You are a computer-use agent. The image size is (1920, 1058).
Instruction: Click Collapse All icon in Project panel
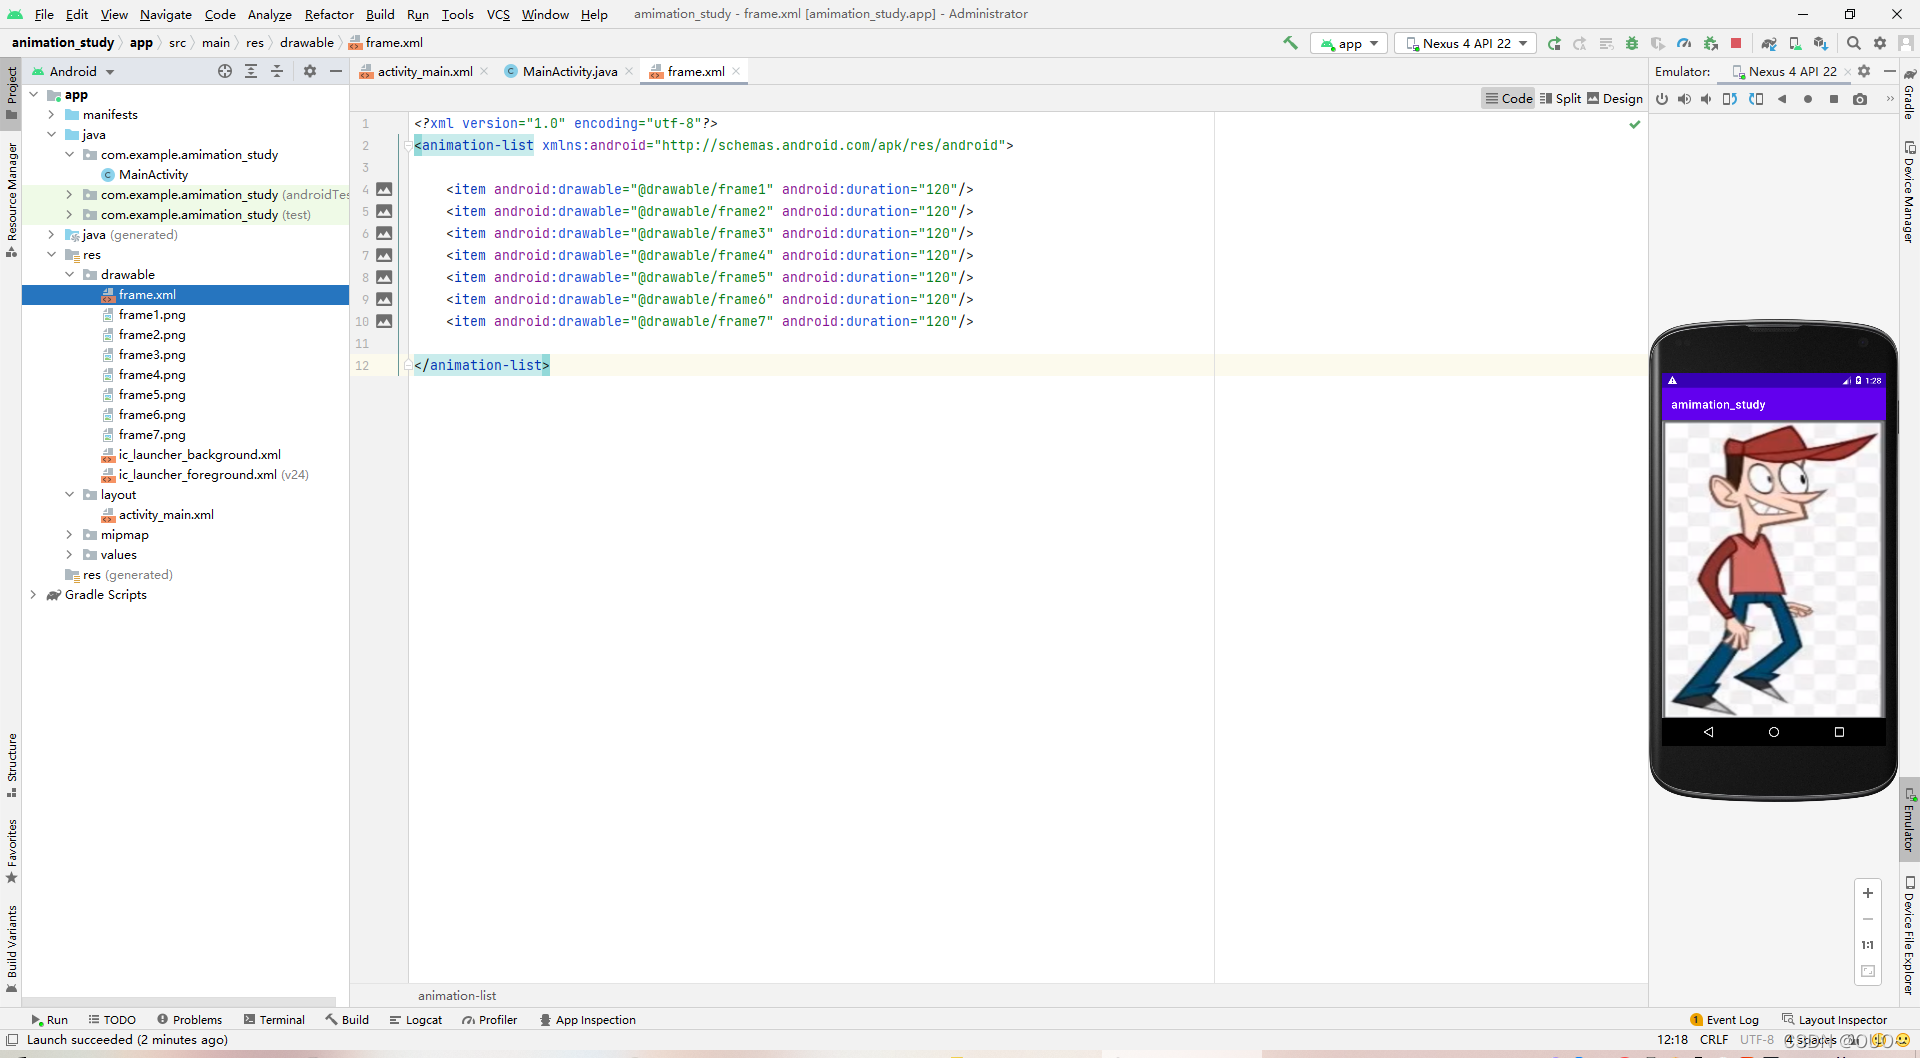(x=277, y=71)
